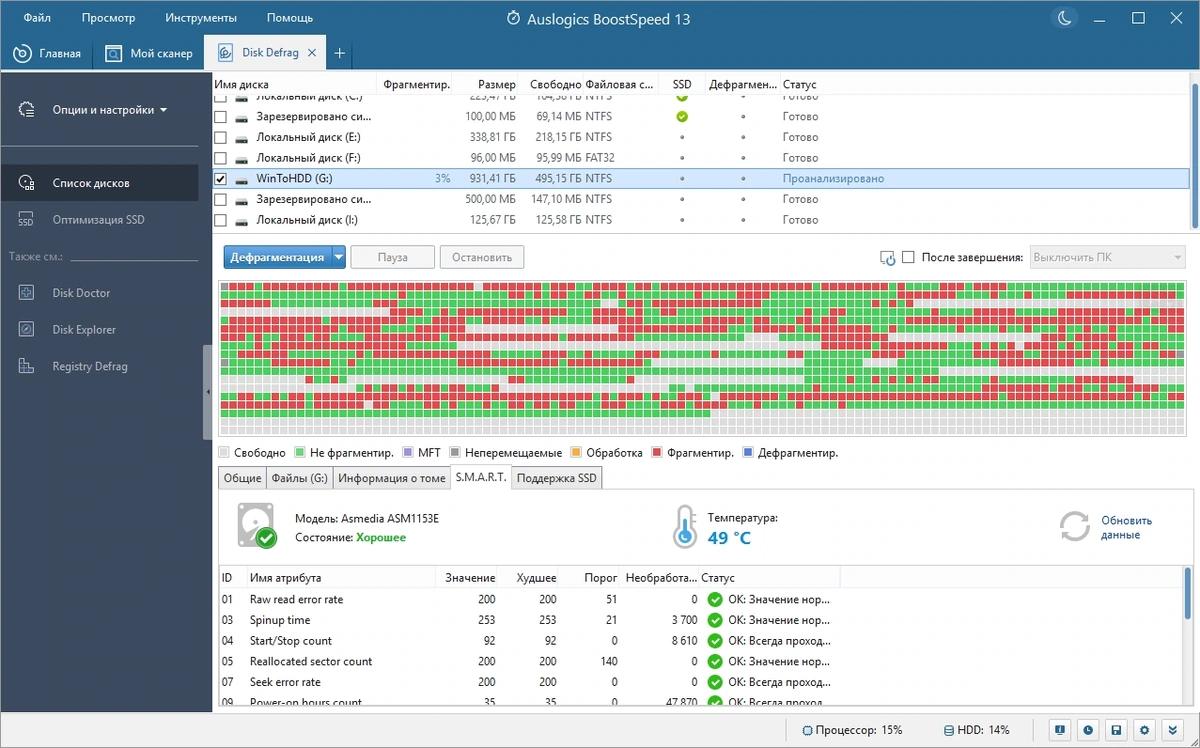The image size is (1200, 748).
Task: Click the Остановить button
Action: (482, 257)
